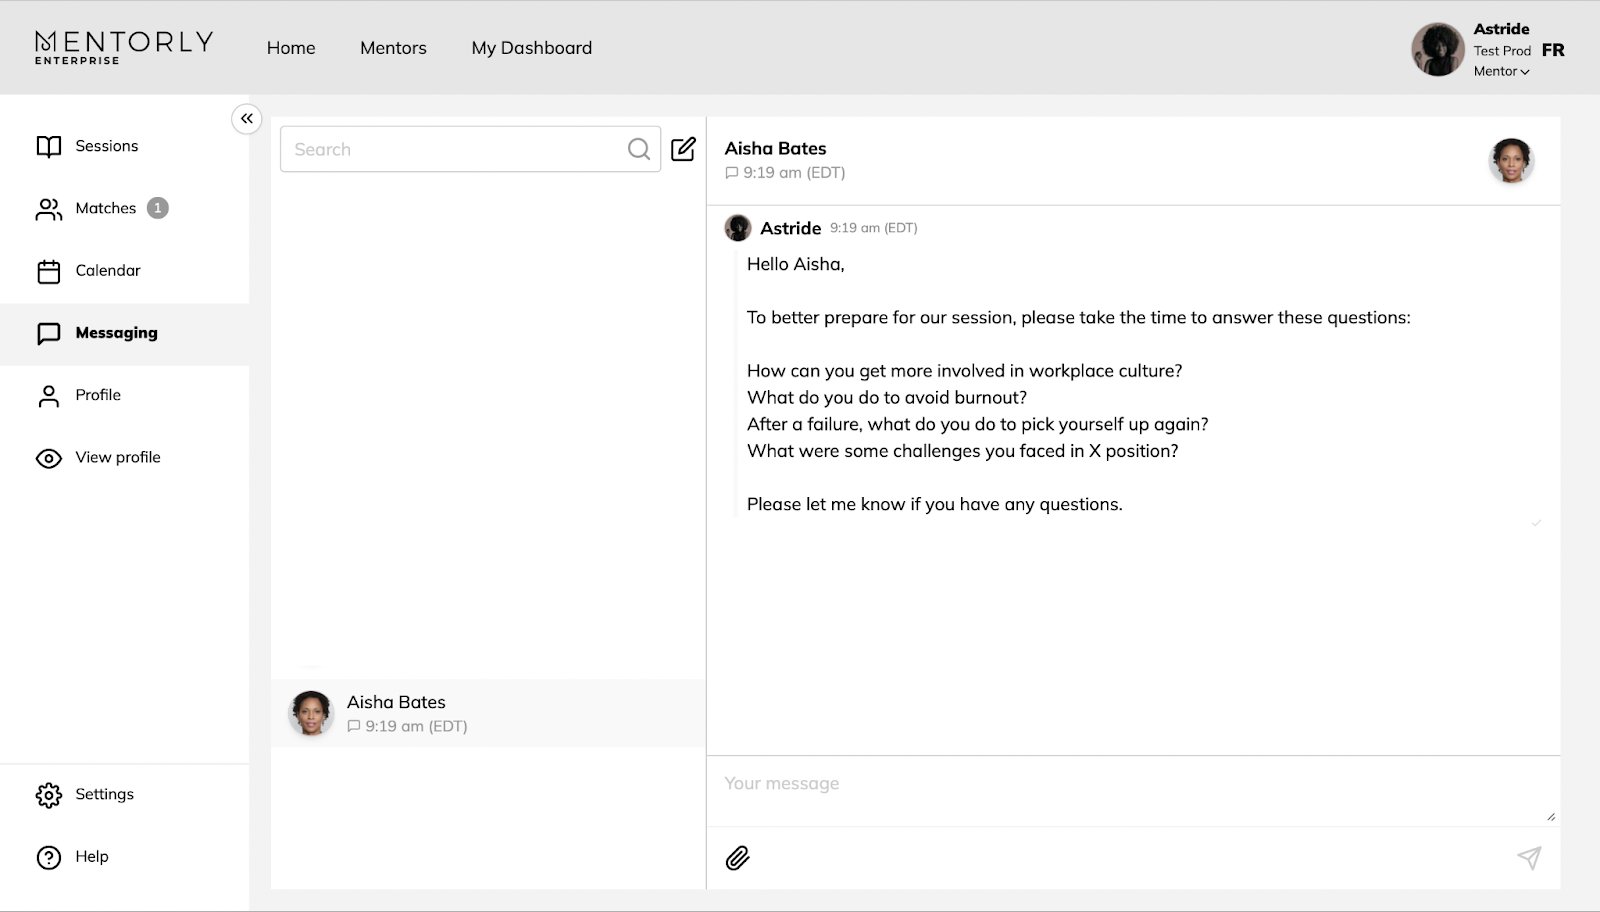1600x912 pixels.
Task: Expand the Mentor role dropdown
Action: [1501, 71]
